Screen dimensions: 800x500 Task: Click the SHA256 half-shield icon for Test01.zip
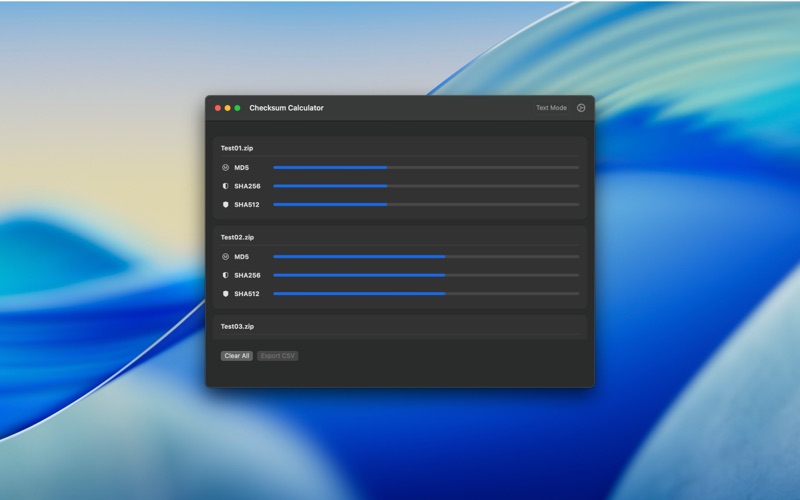(x=225, y=186)
